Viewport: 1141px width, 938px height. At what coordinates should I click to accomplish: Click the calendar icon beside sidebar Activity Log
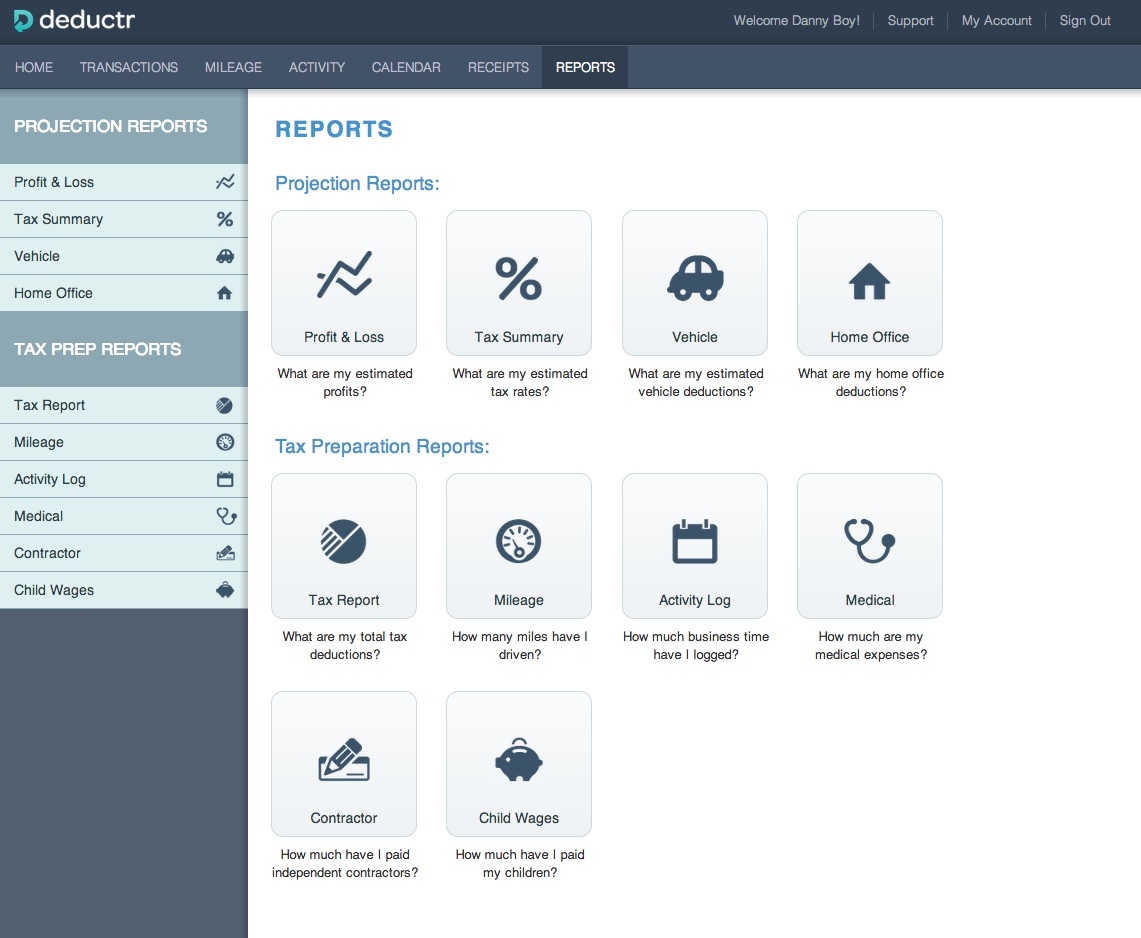pyautogui.click(x=225, y=479)
